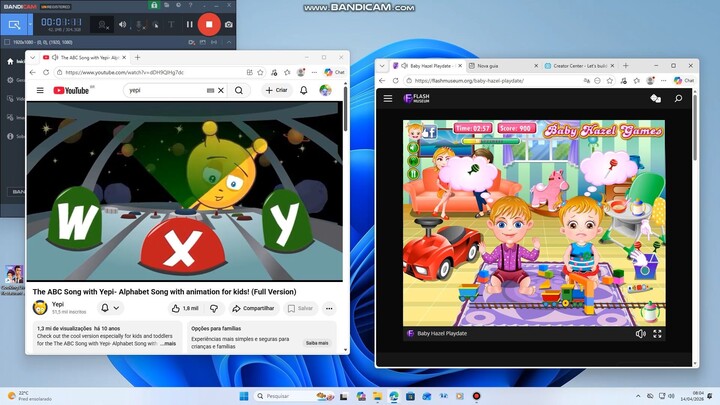Toggle Bandicam microphone recording
The image size is (720, 405).
point(139,25)
